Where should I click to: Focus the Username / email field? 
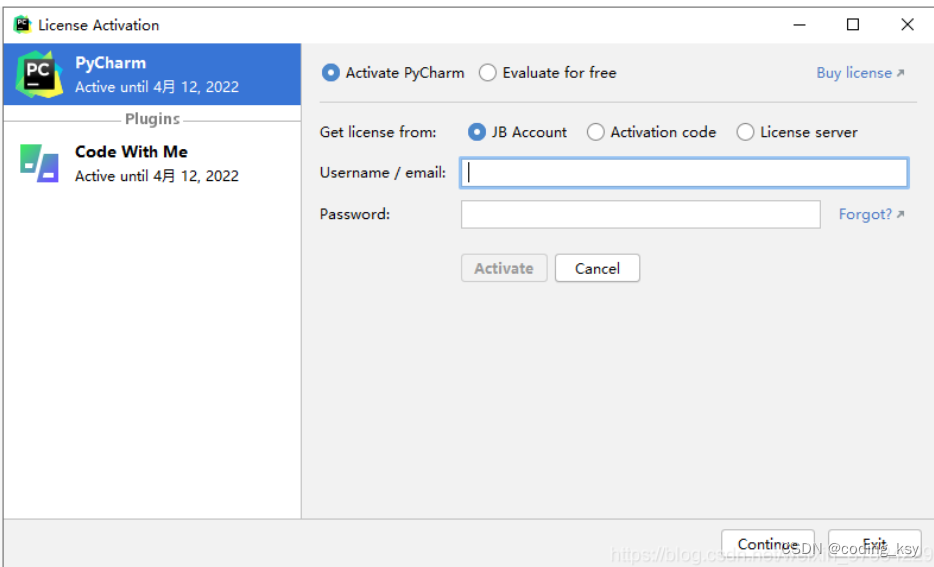[x=684, y=173]
